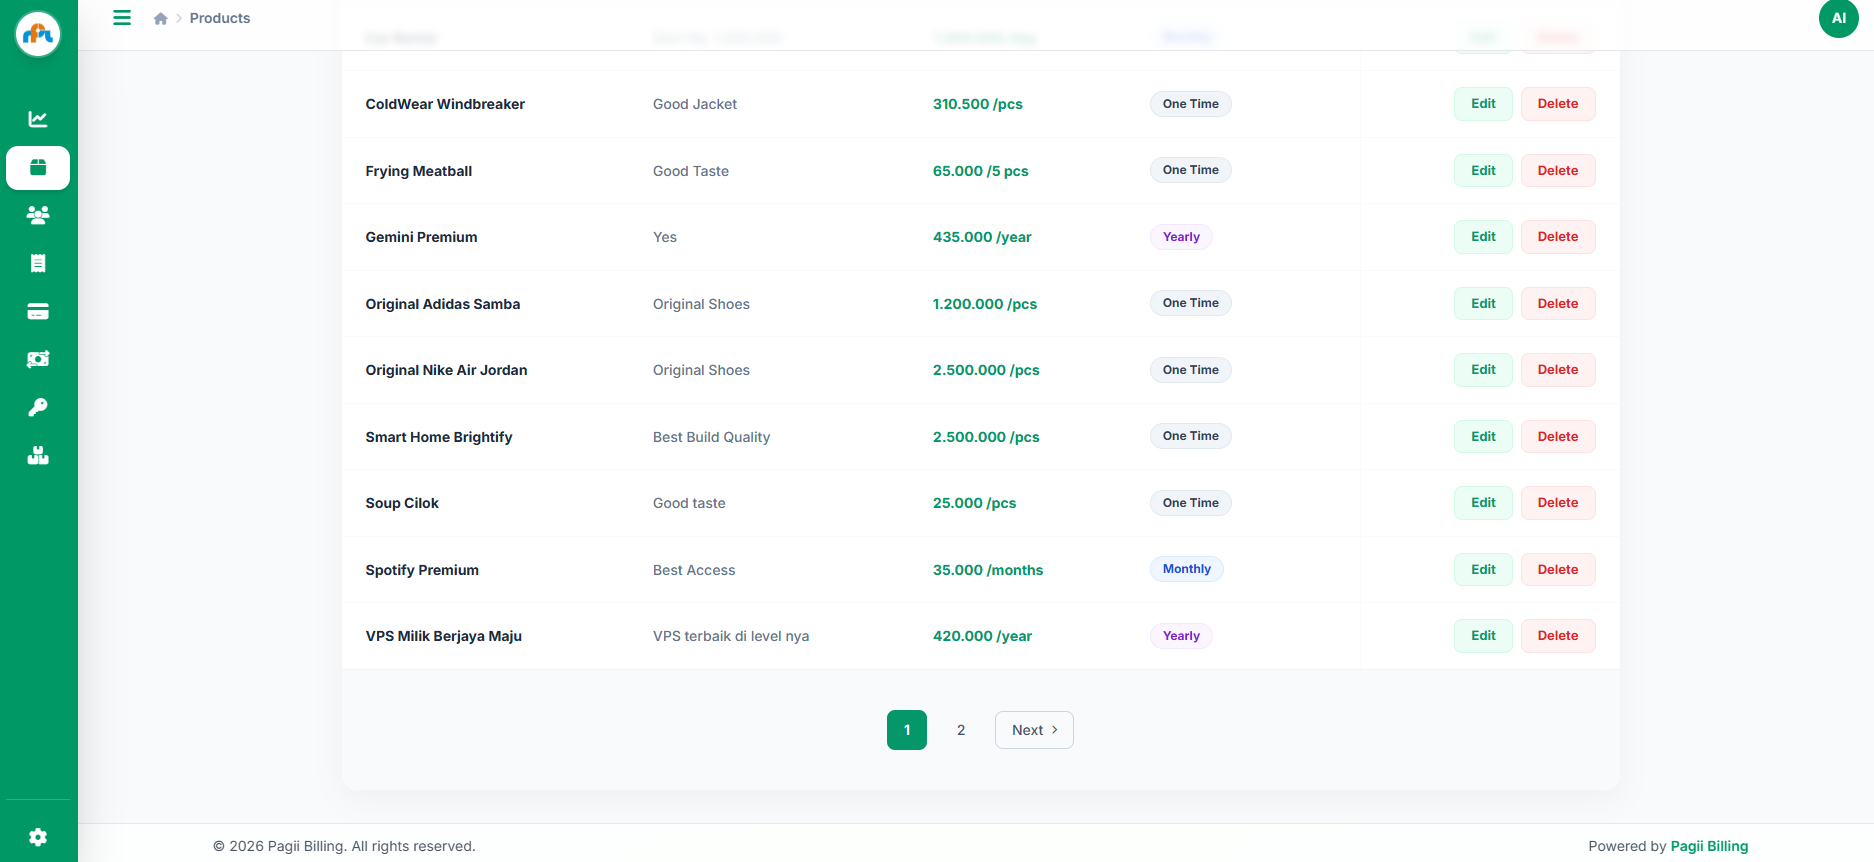Follow the Pagii Billing footer link
This screenshot has height=862, width=1874.
coord(1709,846)
